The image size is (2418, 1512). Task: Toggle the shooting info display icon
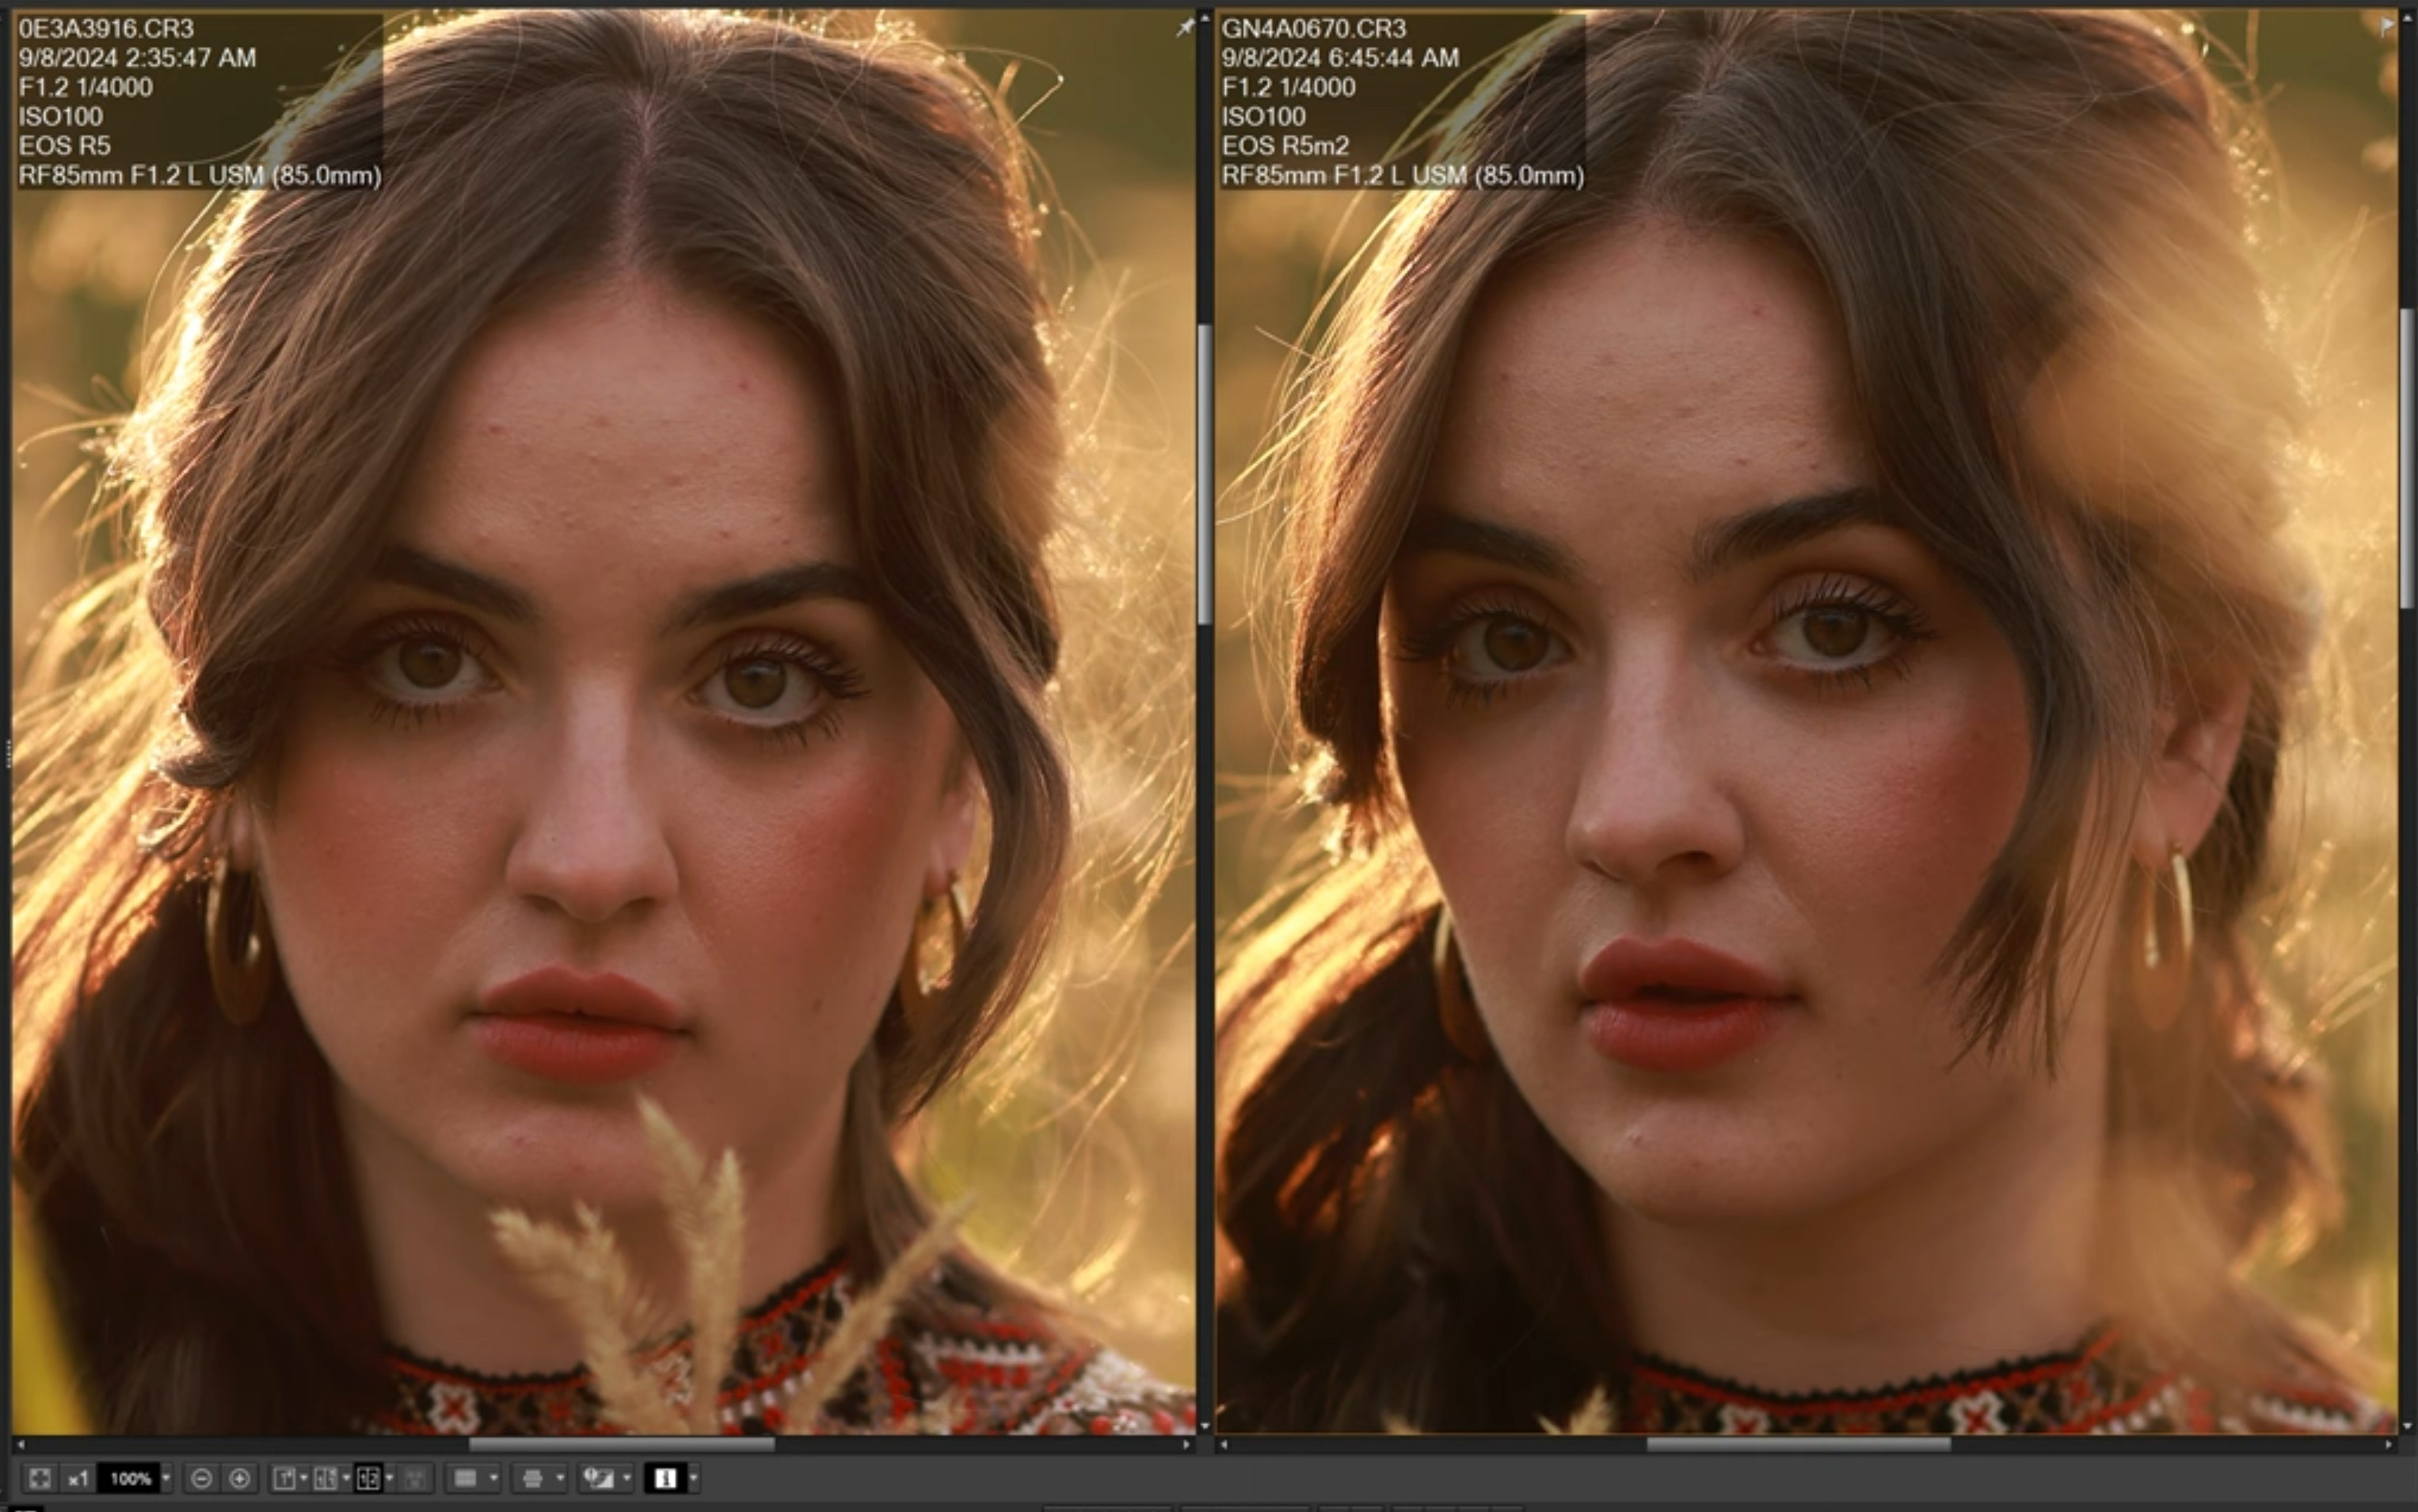click(665, 1478)
